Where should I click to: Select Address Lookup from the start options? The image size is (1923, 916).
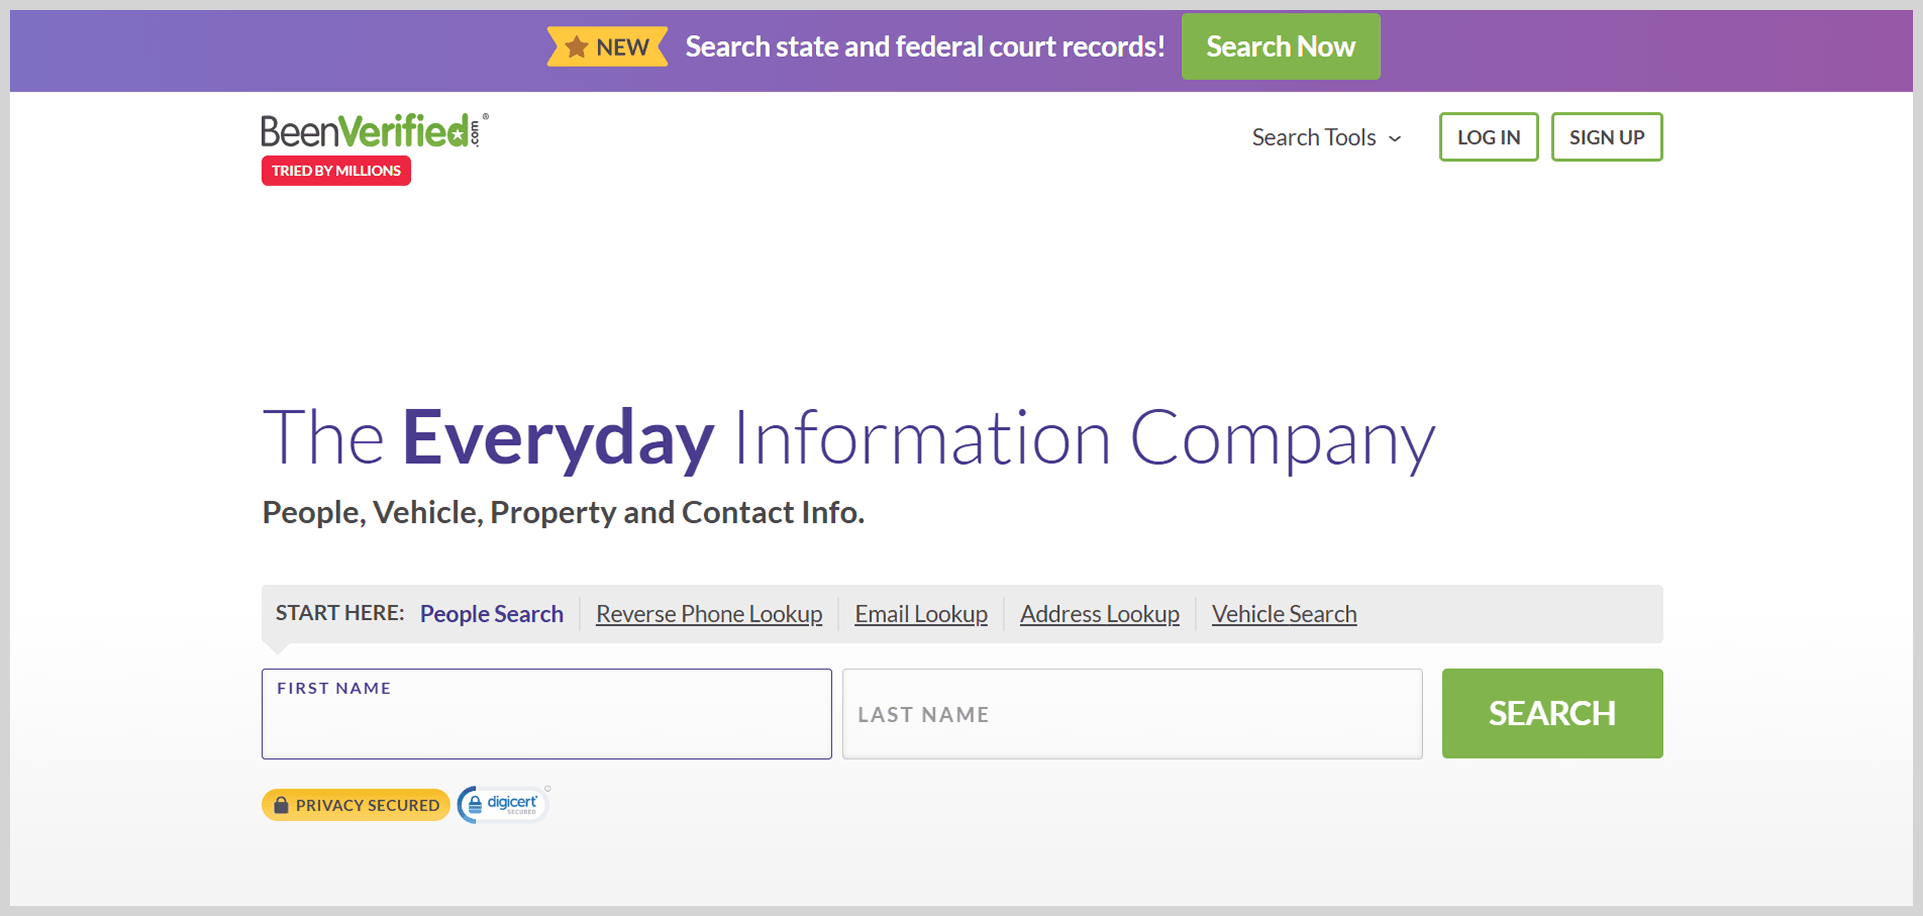(x=1099, y=613)
